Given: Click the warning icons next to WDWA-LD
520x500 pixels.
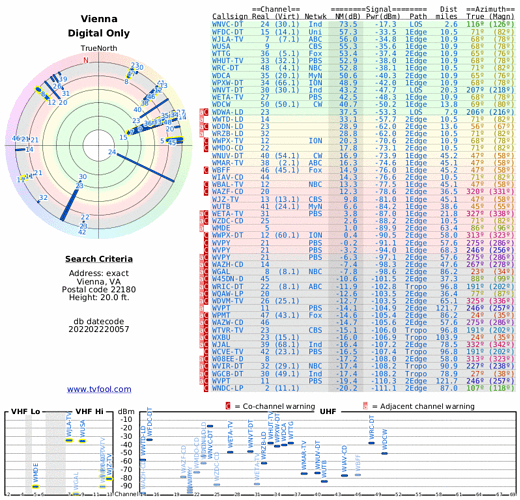Looking at the screenshot, I should [x=204, y=112].
